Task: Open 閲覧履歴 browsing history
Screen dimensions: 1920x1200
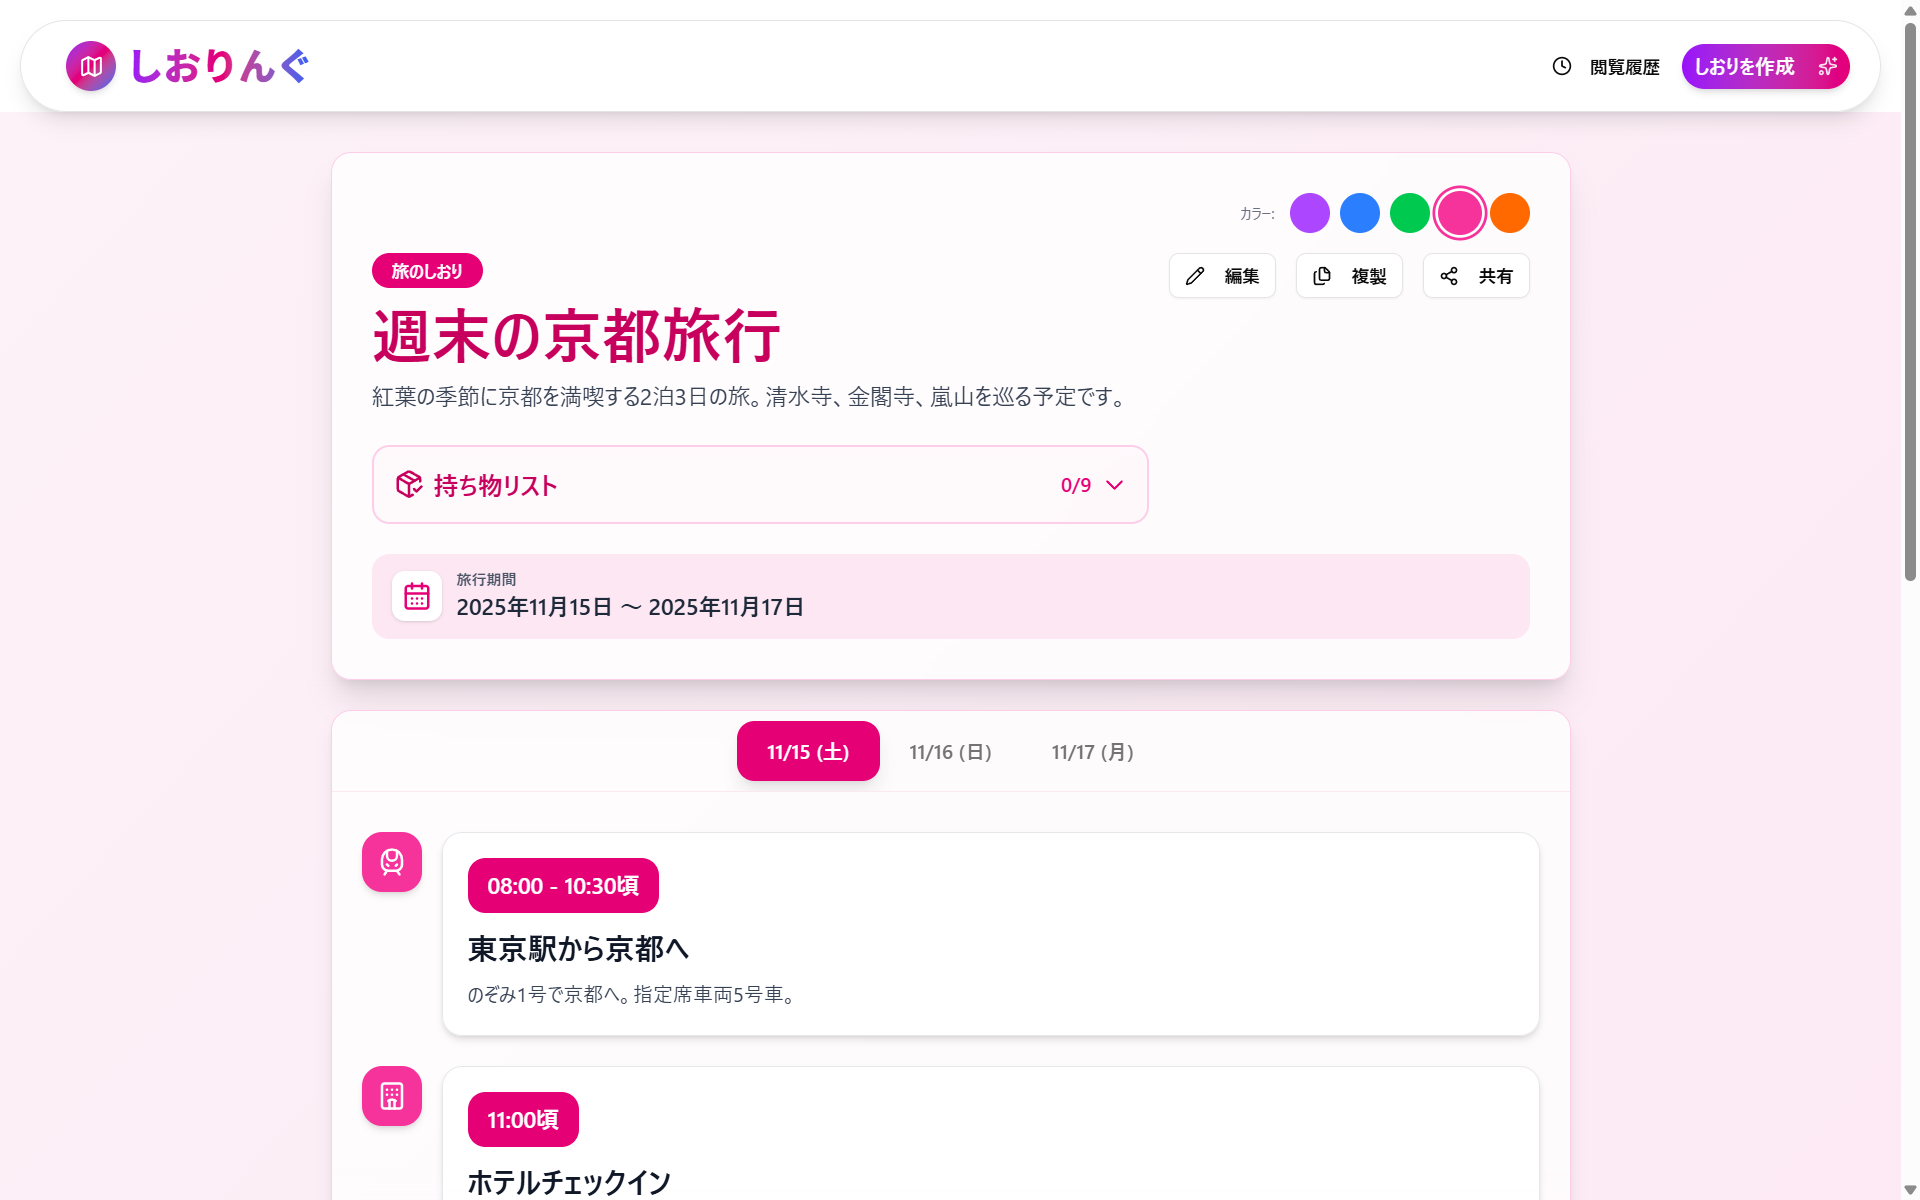Action: tap(1606, 66)
